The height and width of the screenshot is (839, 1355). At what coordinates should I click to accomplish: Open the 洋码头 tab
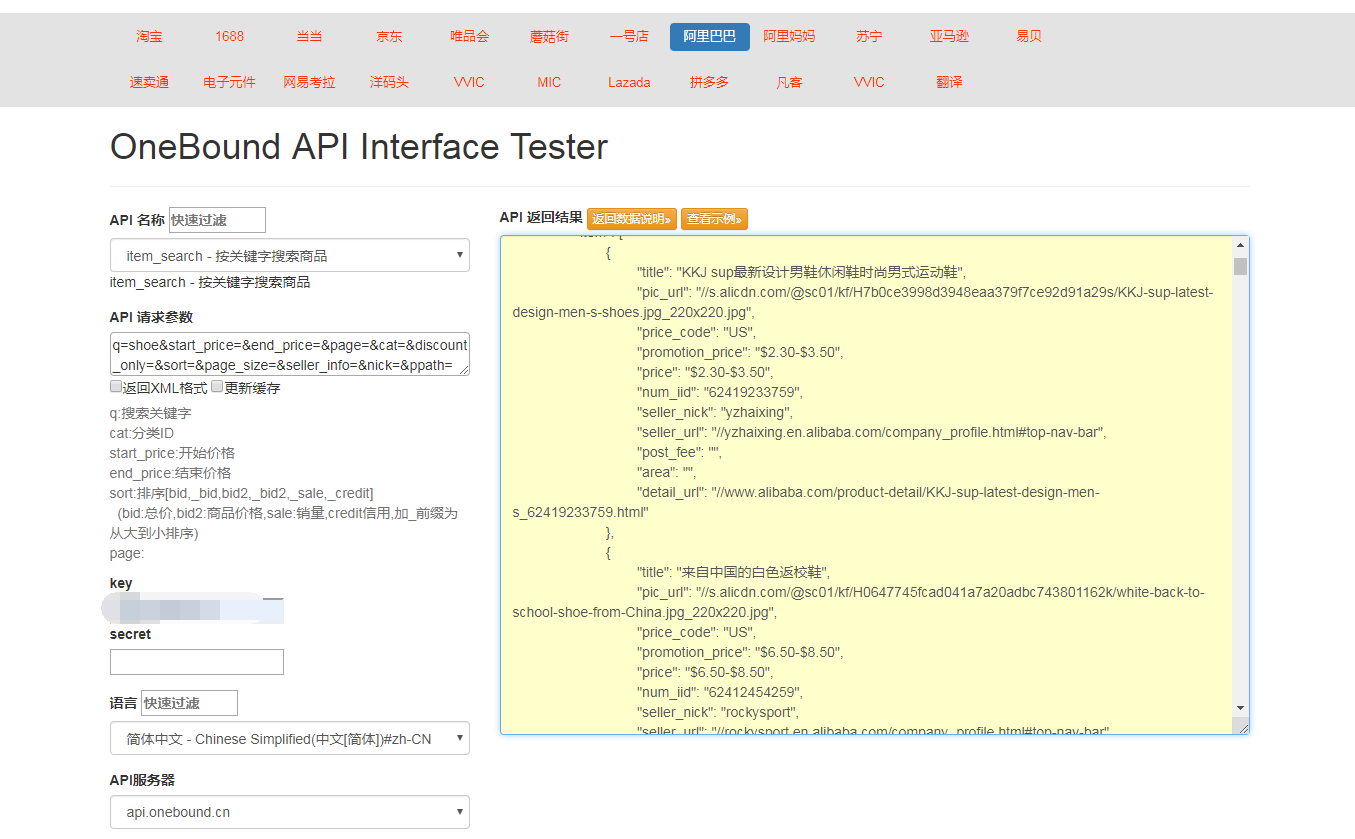[x=389, y=82]
